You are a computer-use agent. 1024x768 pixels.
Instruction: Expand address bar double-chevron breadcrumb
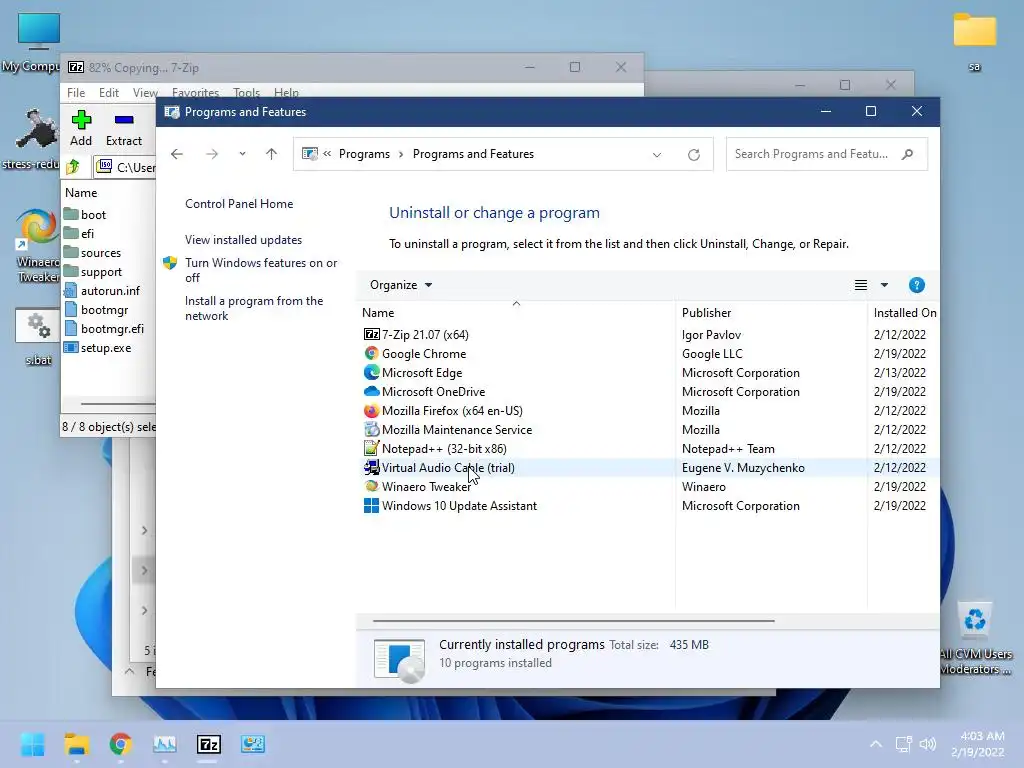point(327,153)
